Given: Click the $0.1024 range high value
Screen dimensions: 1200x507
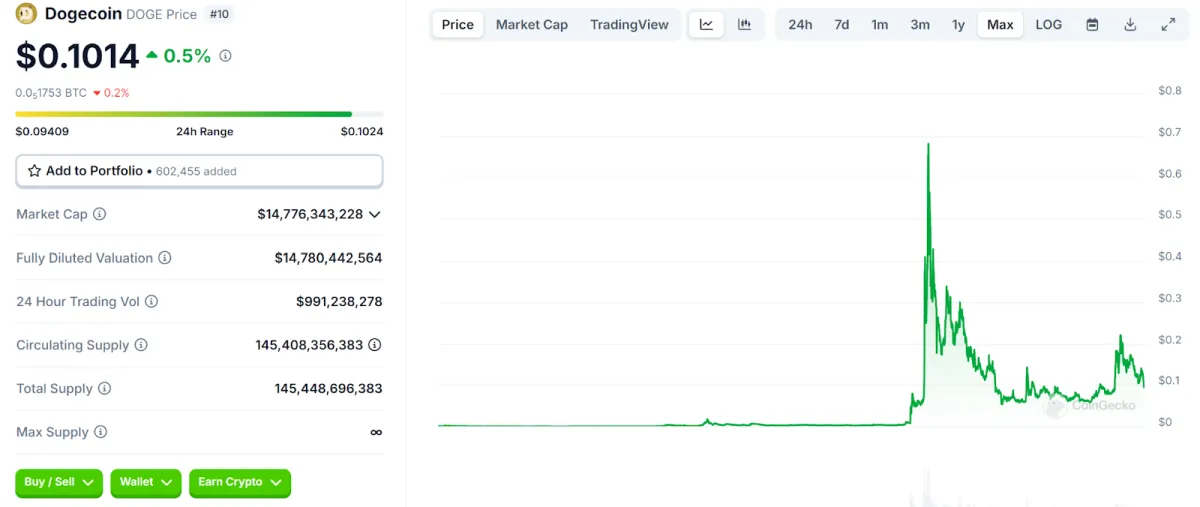Looking at the screenshot, I should [x=362, y=132].
